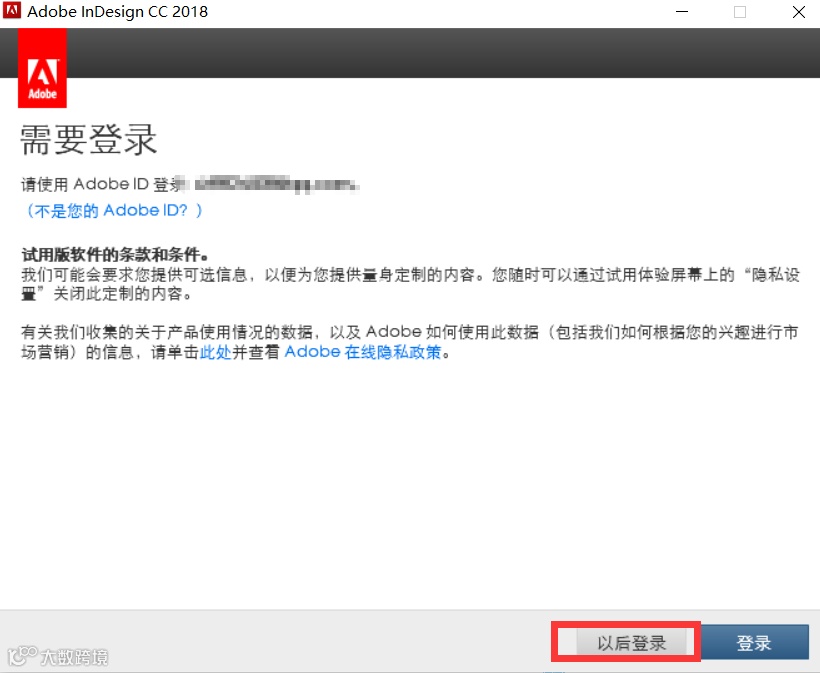Click the red Adobe logo badge

(42, 69)
